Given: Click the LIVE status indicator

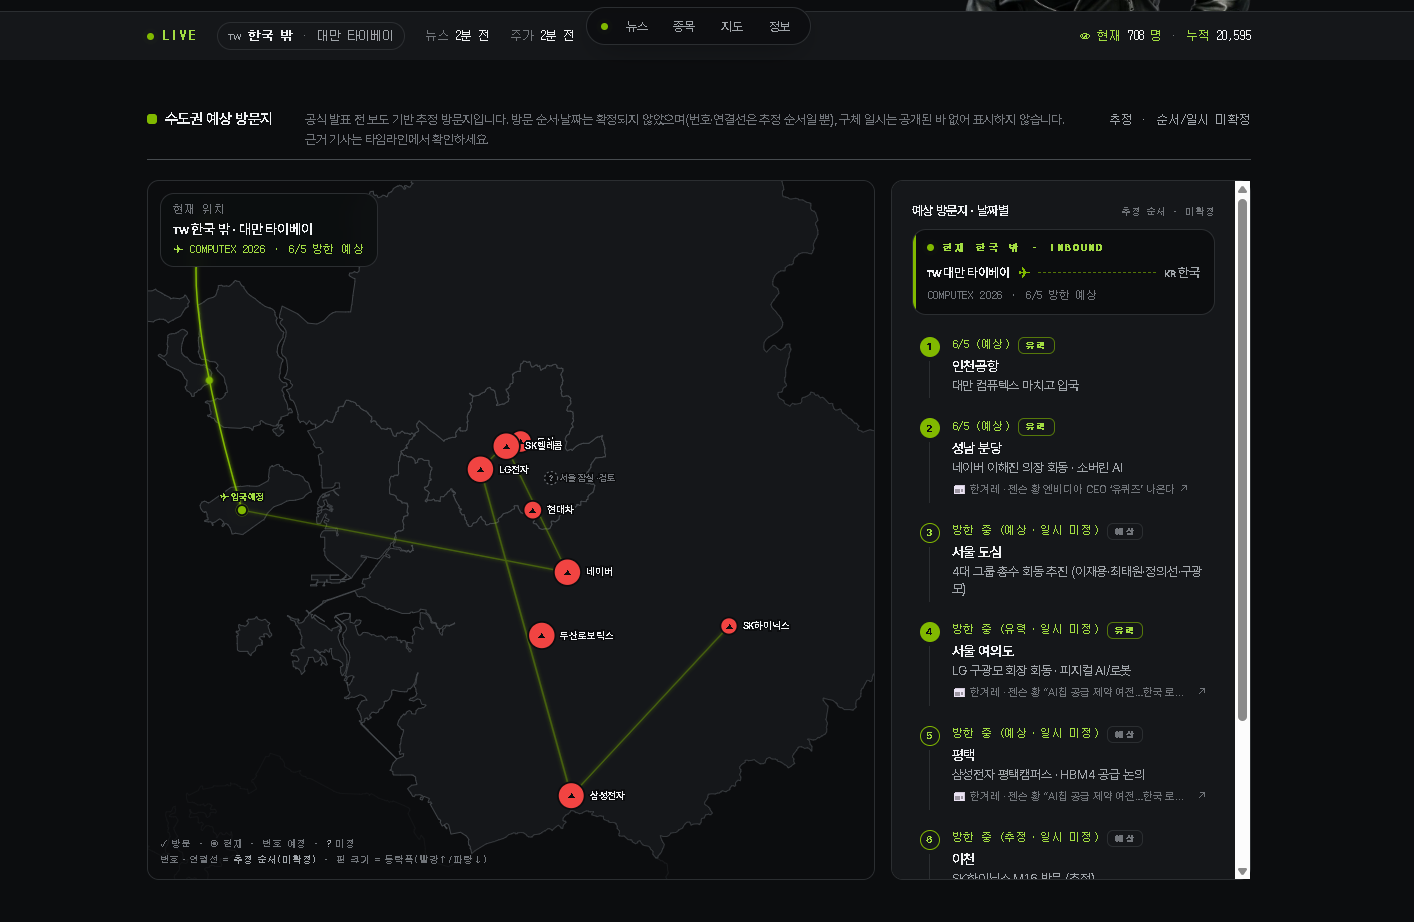Looking at the screenshot, I should pos(172,36).
